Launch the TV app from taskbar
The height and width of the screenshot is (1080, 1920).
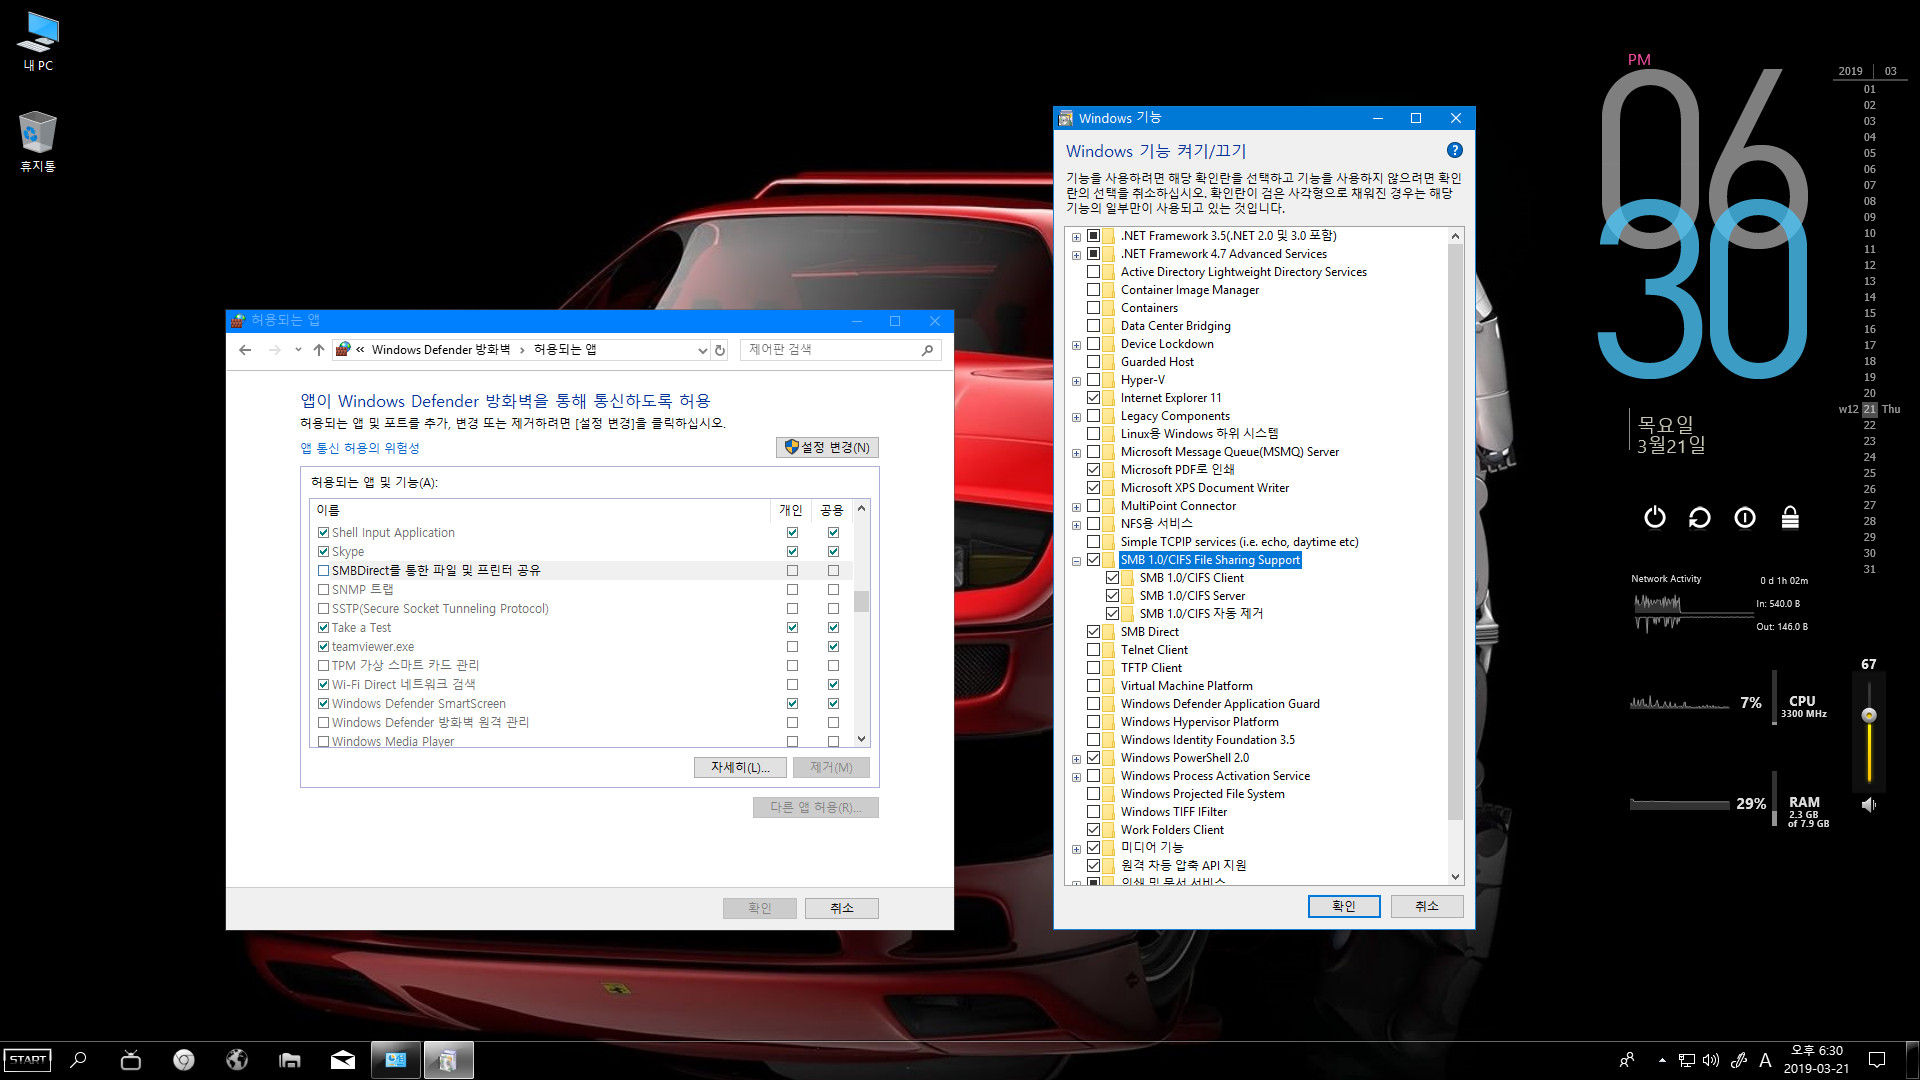131,1060
